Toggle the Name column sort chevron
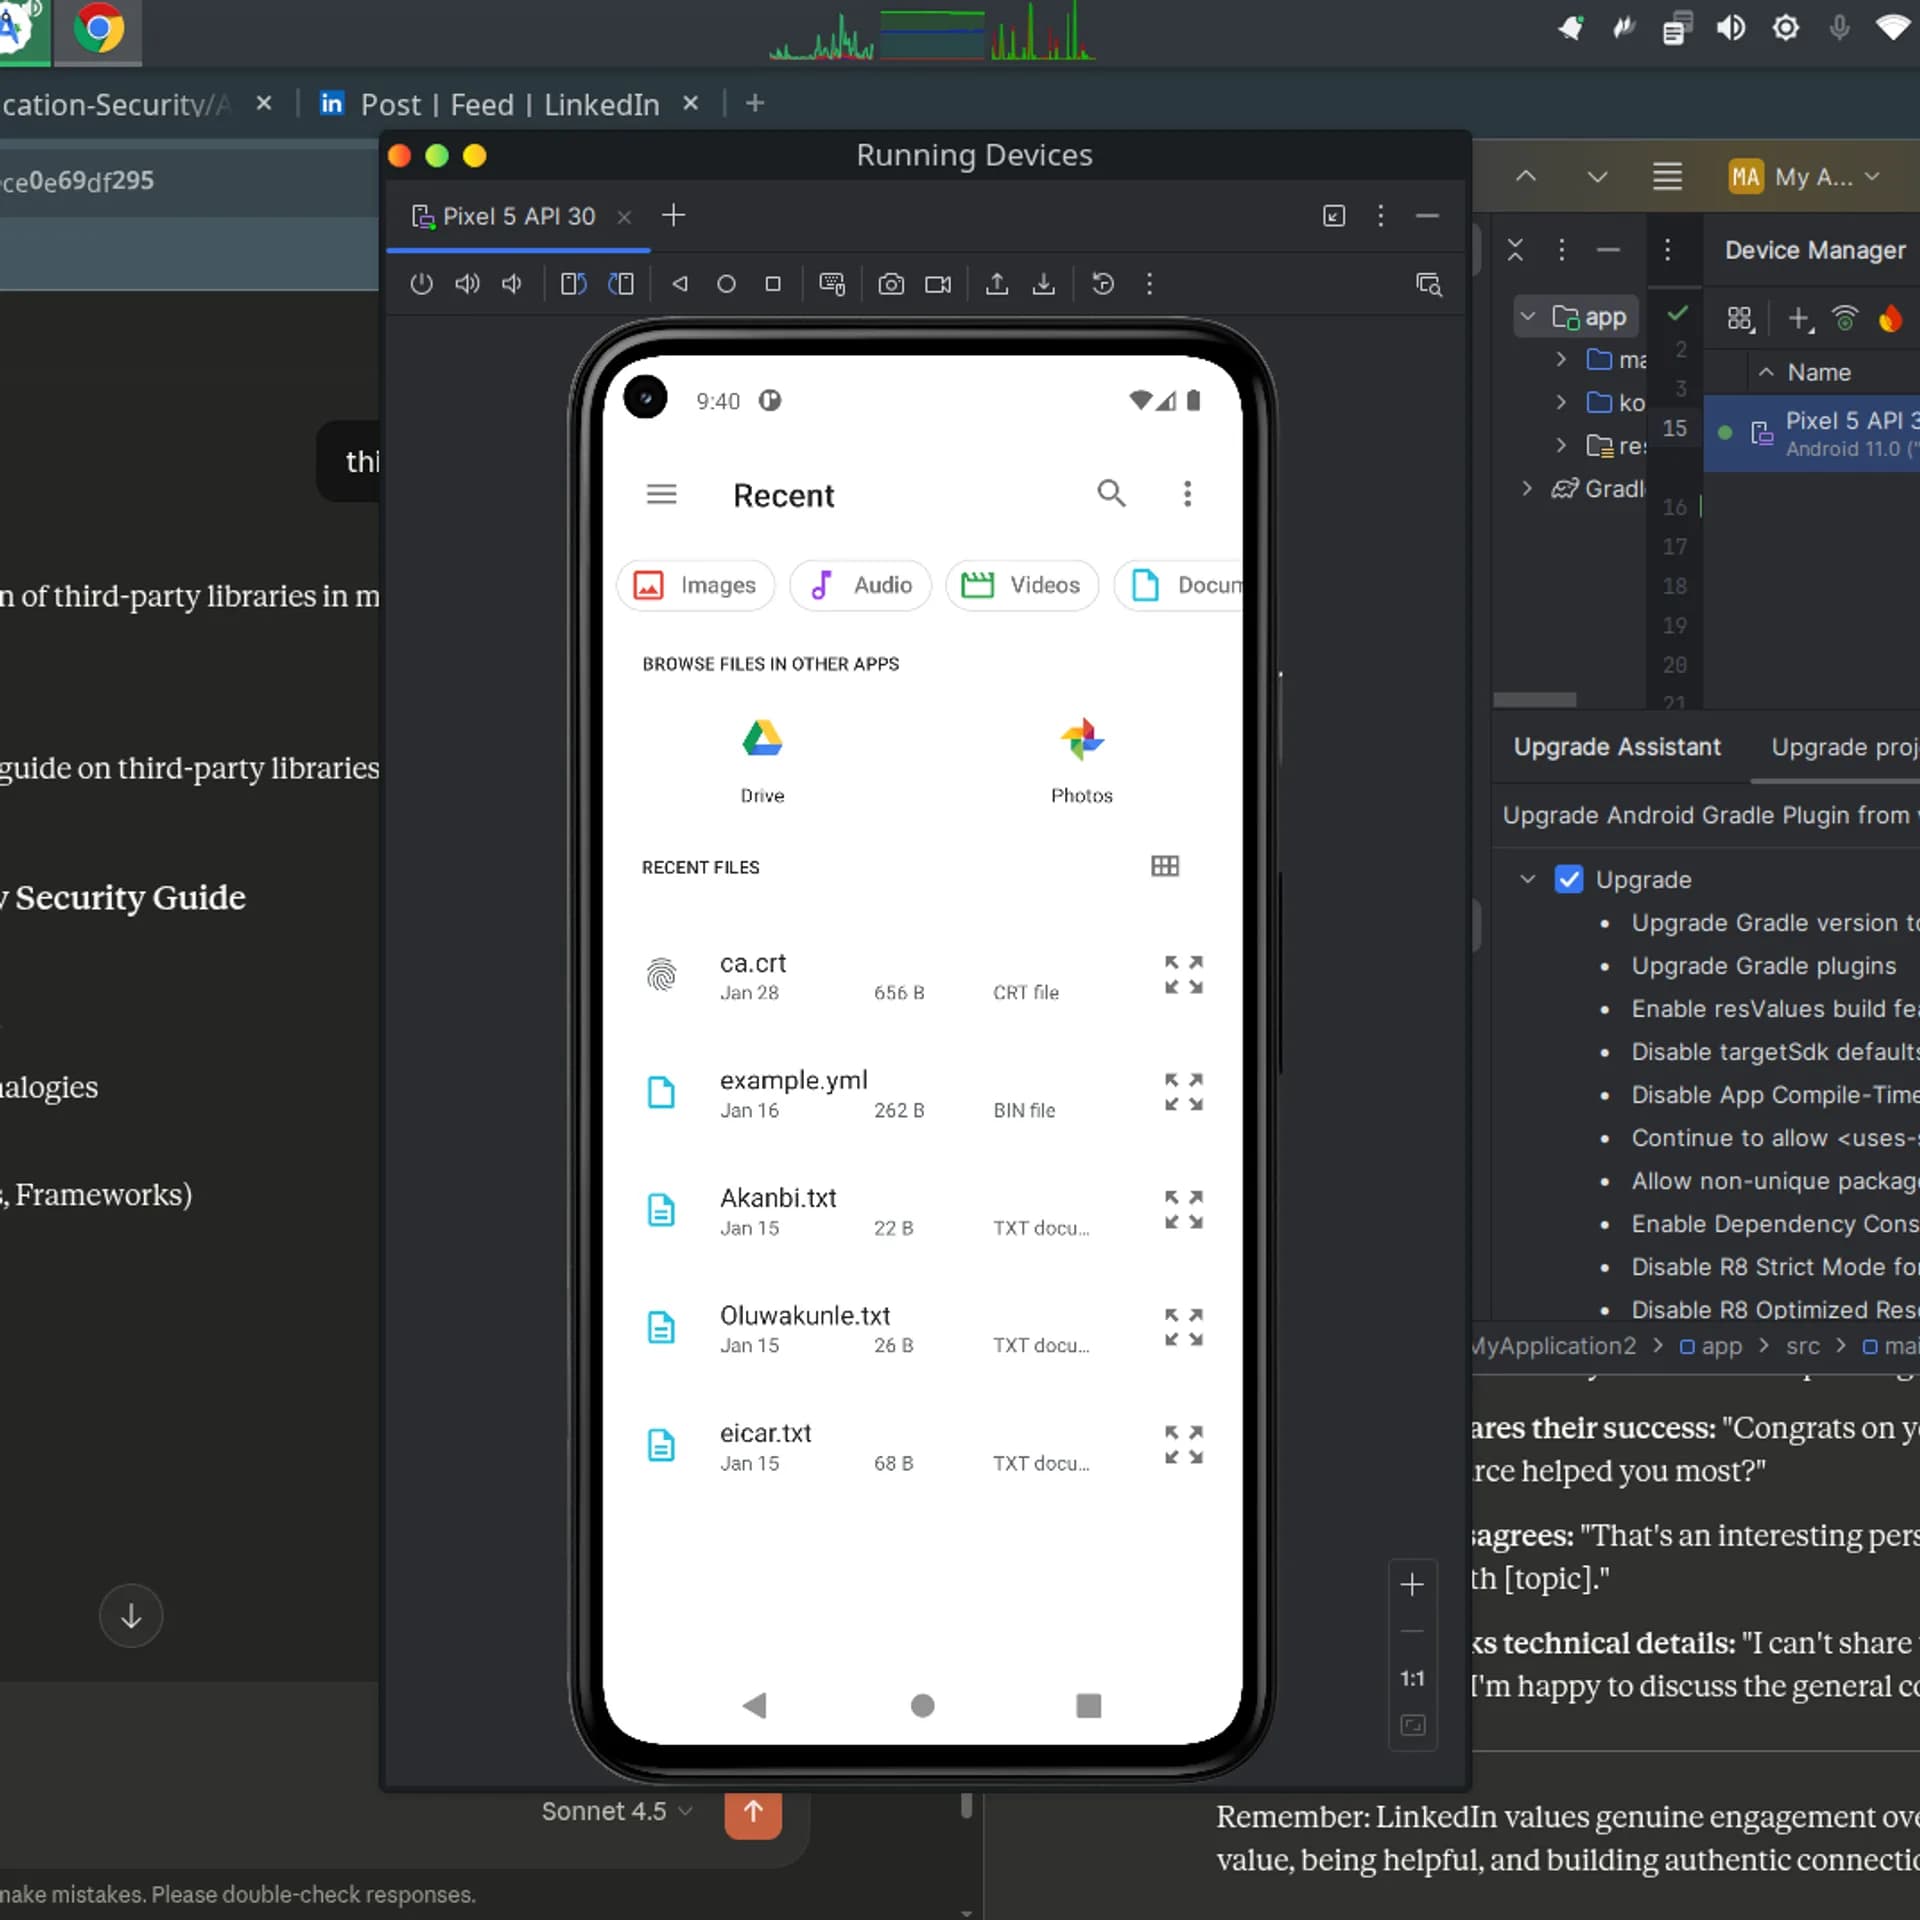 [x=1766, y=372]
